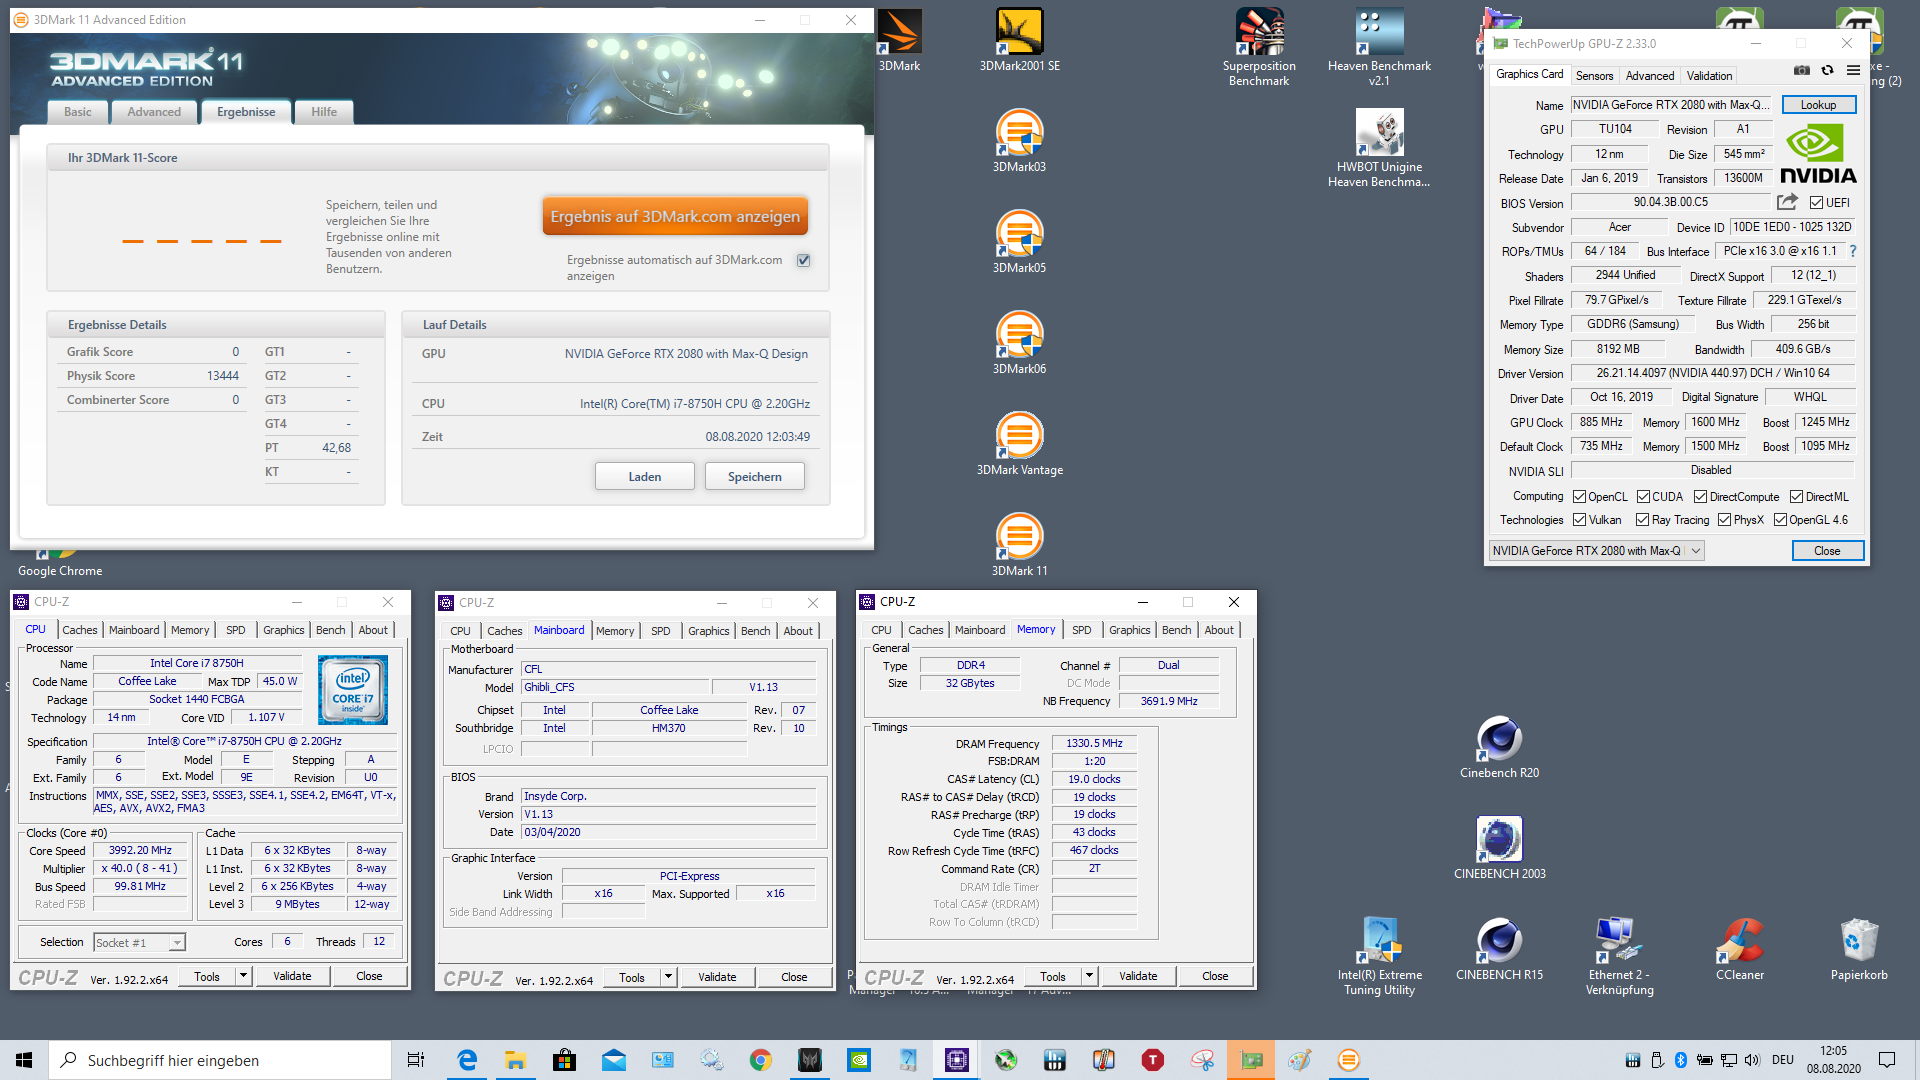This screenshot has height=1080, width=1920.
Task: Open 3DMark 11 desktop icon
Action: click(x=1019, y=545)
